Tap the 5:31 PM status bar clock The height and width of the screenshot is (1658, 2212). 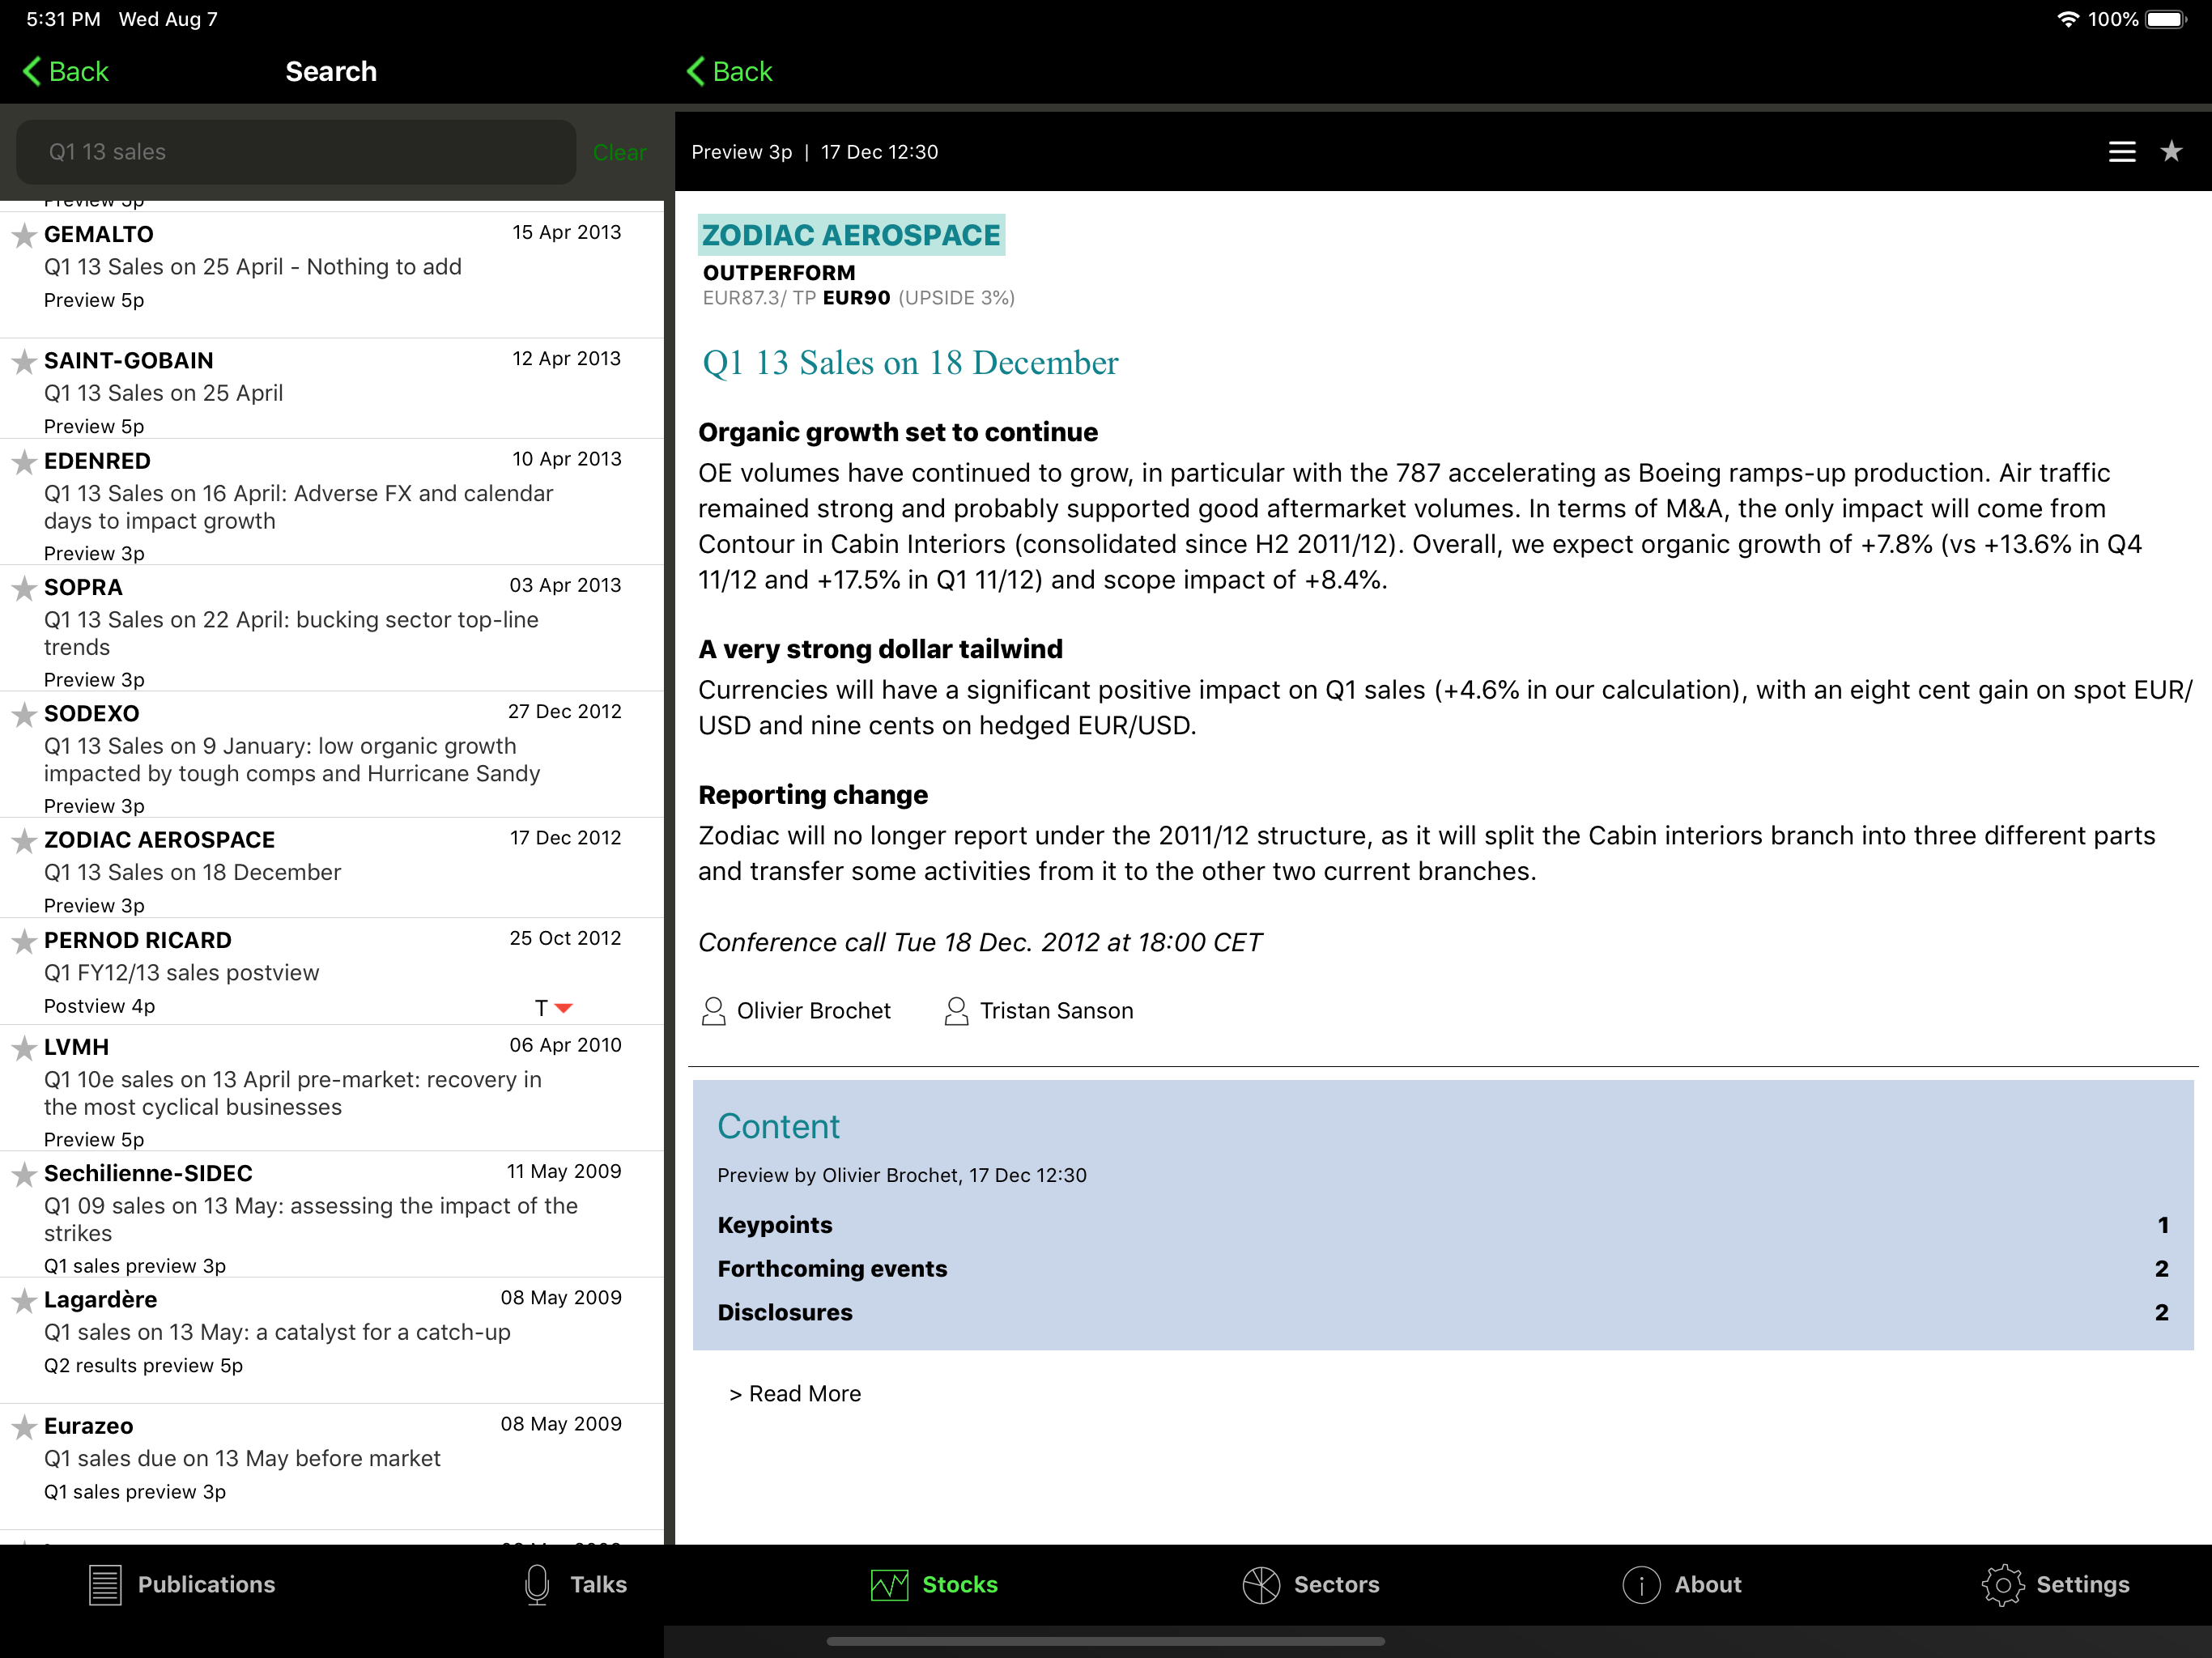click(x=63, y=19)
